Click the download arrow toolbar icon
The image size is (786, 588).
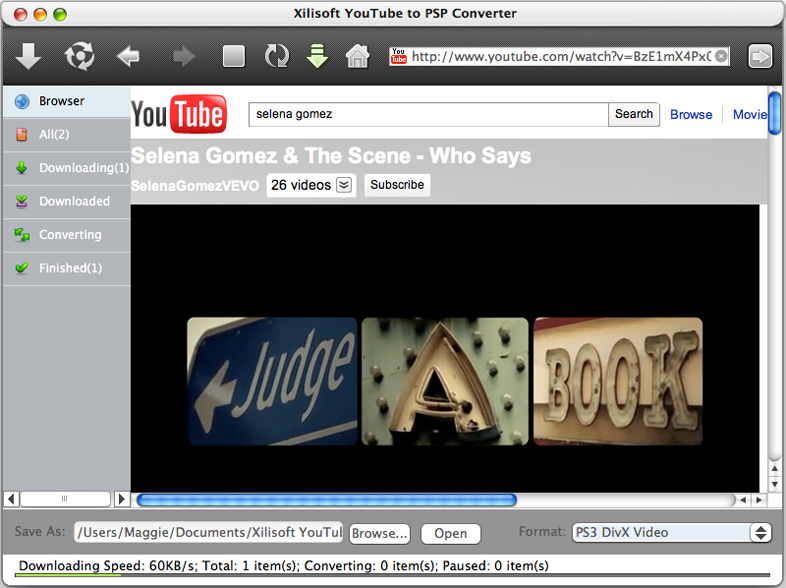[x=29, y=56]
